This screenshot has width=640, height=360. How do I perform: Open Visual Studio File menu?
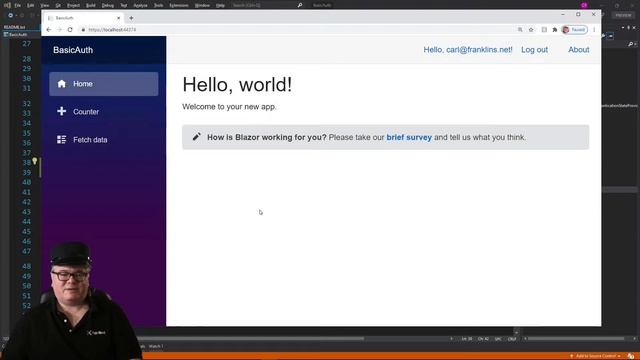tap(18, 5)
